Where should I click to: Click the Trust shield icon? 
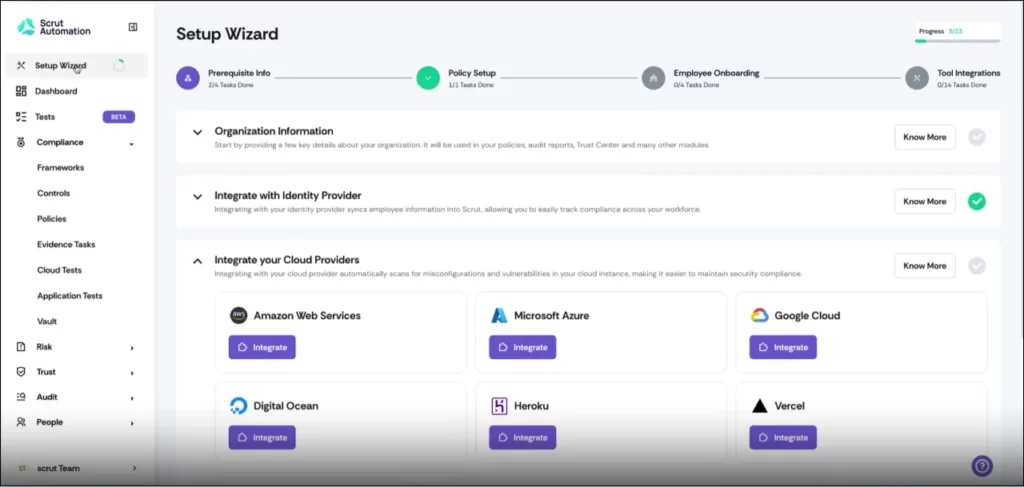[21, 372]
